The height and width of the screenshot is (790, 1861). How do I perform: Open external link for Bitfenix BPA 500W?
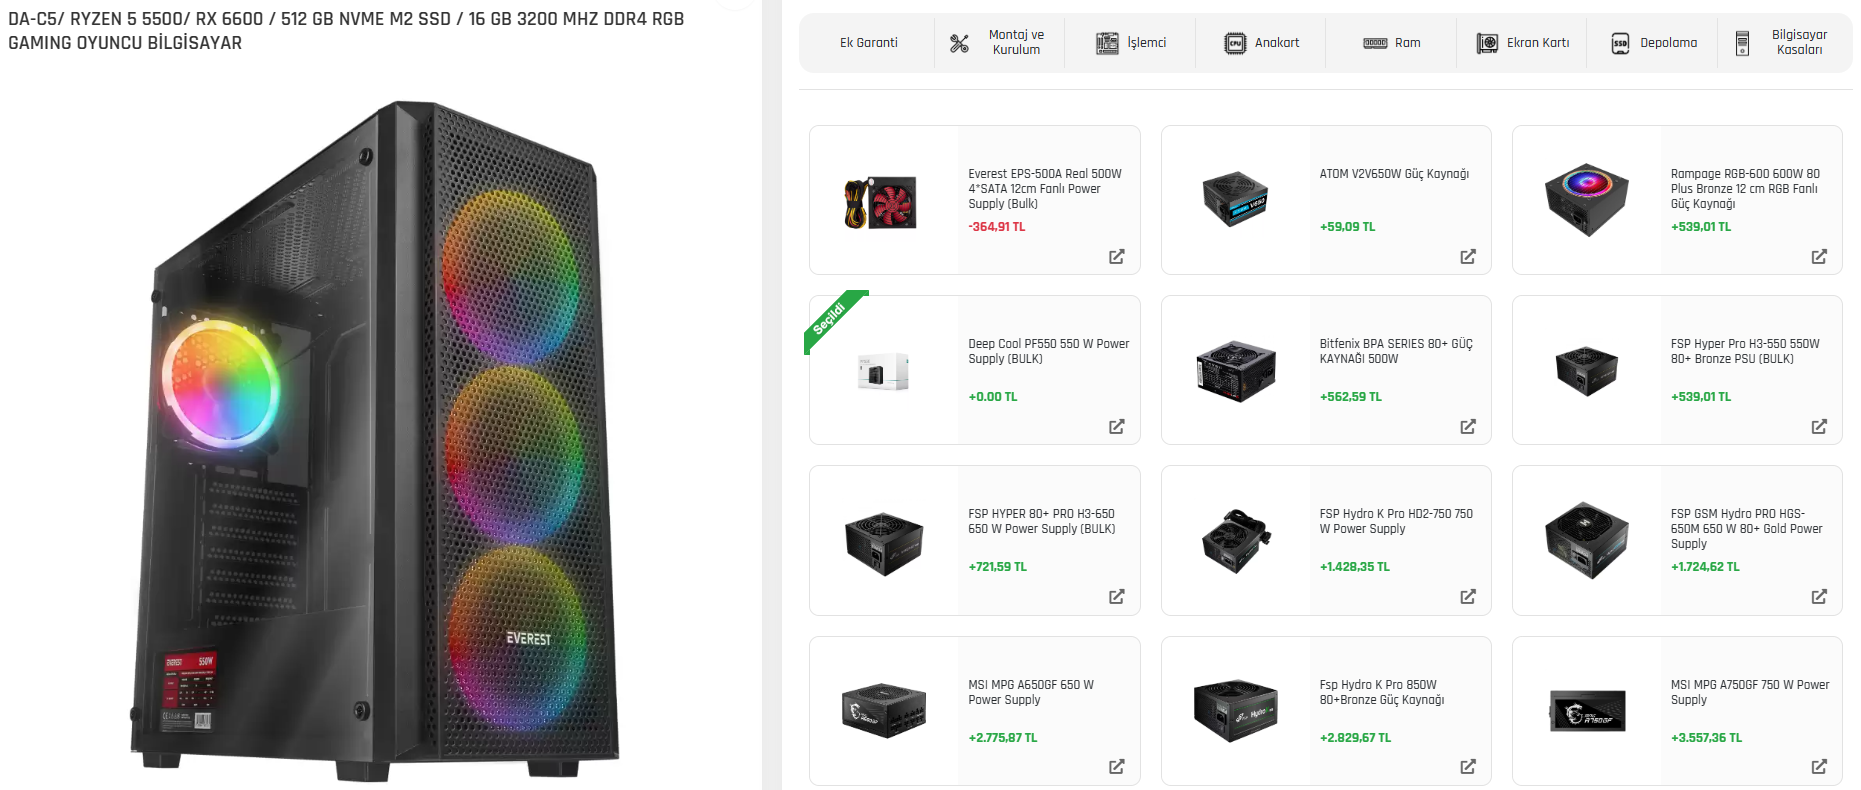coord(1467,427)
